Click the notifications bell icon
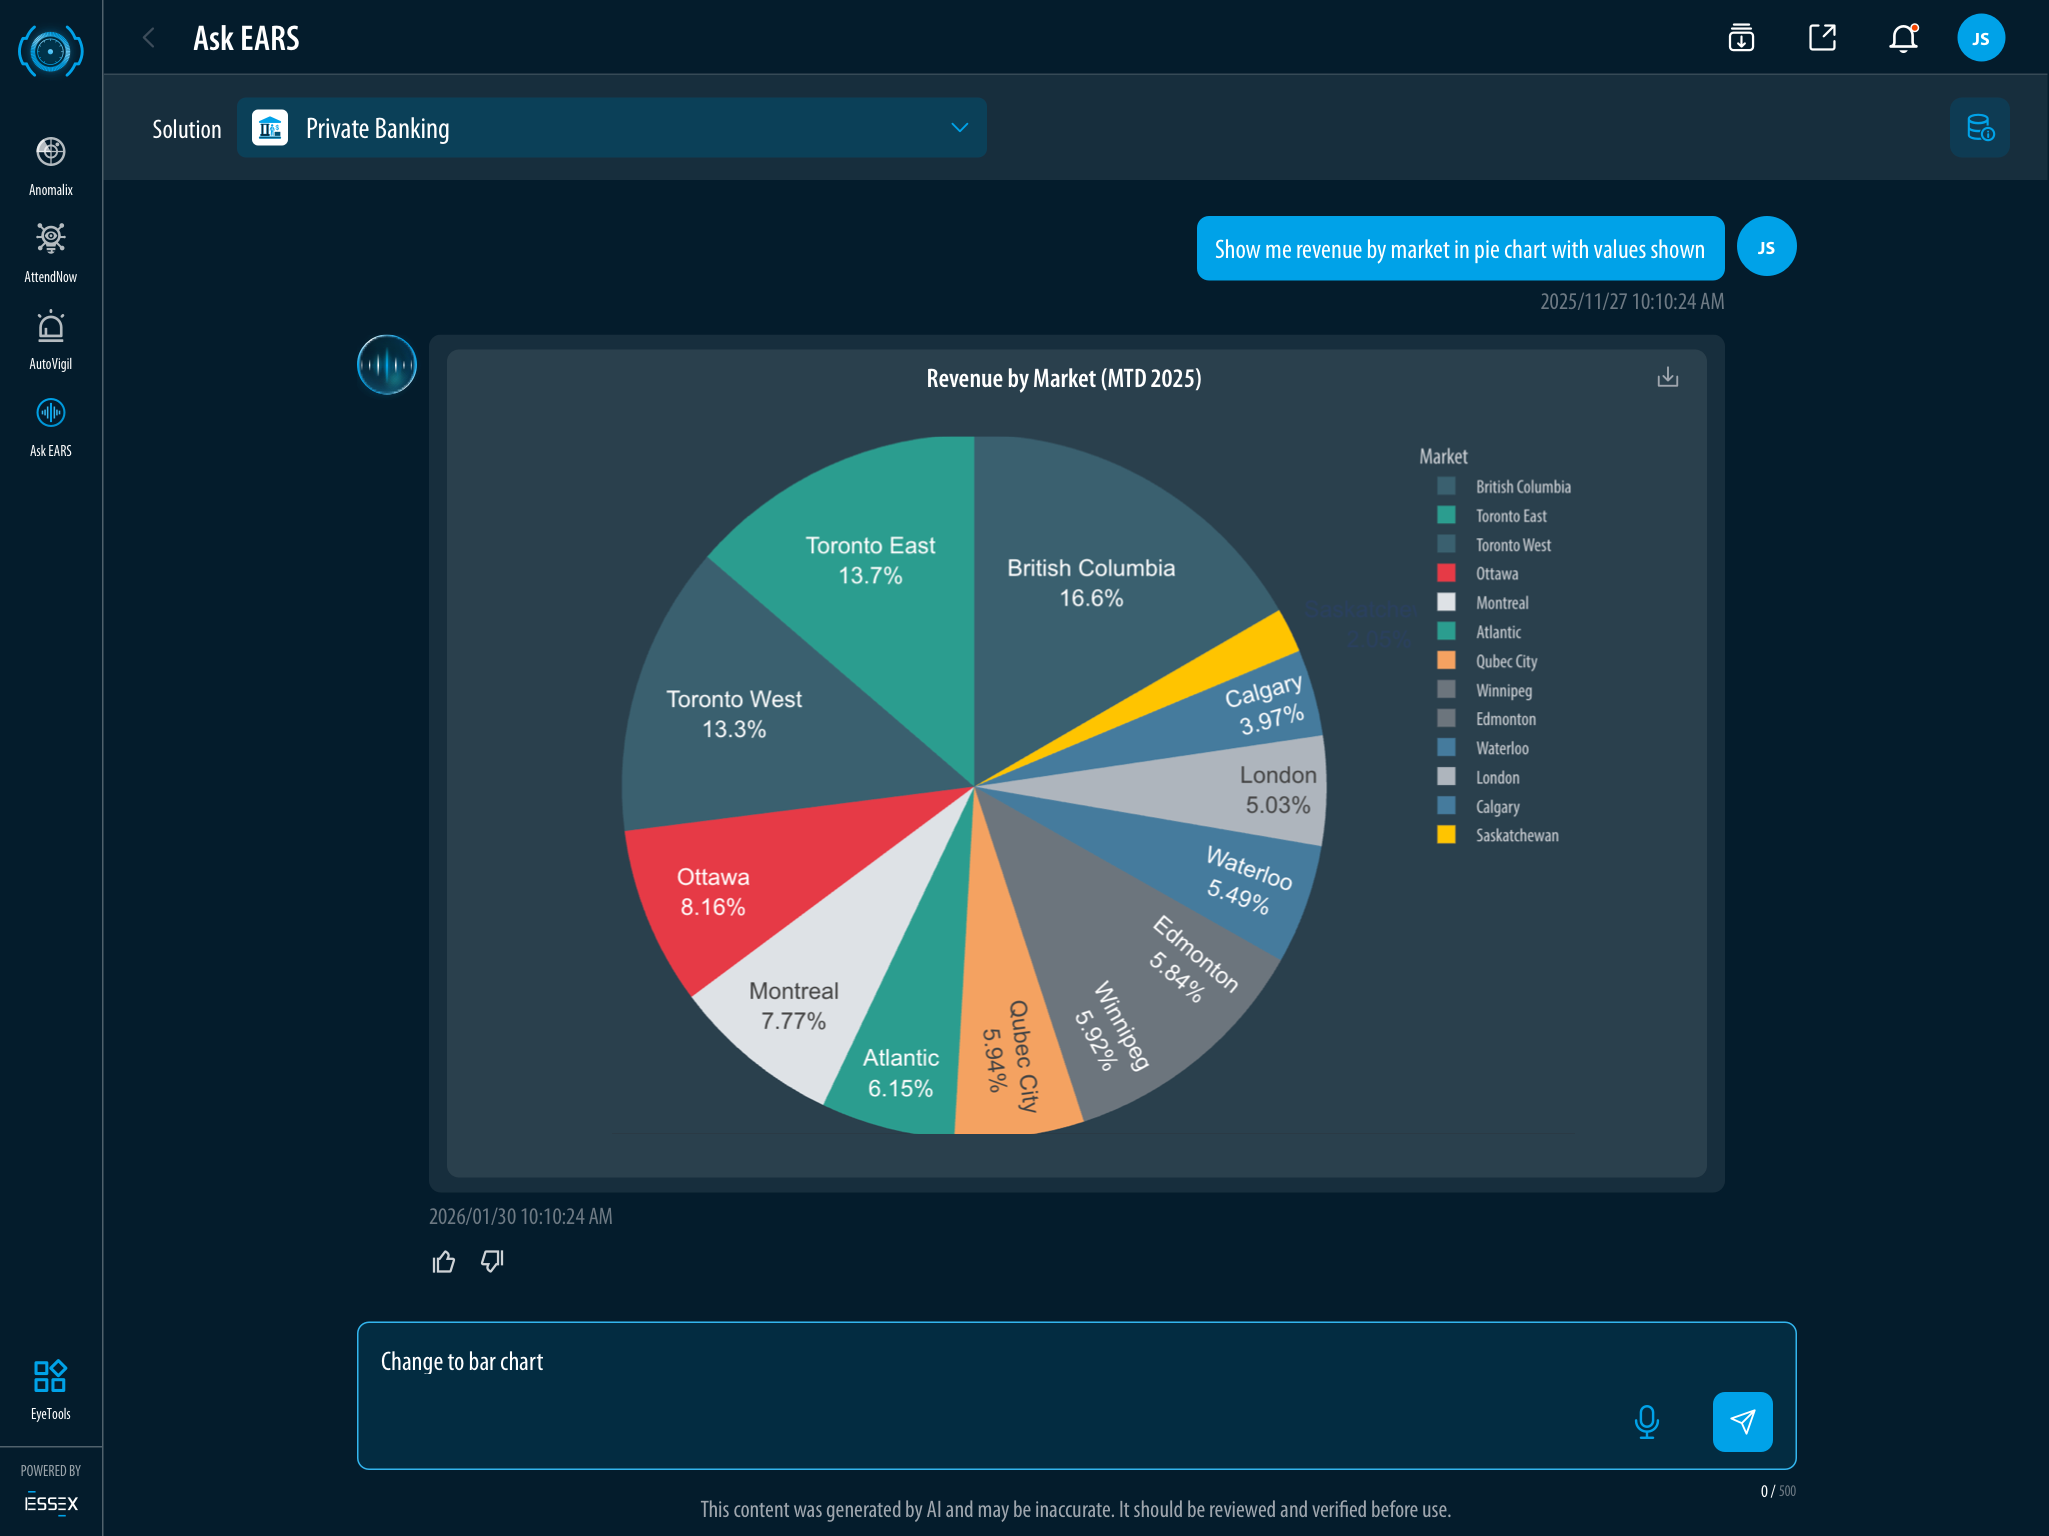Image resolution: width=2049 pixels, height=1536 pixels. click(x=1902, y=39)
